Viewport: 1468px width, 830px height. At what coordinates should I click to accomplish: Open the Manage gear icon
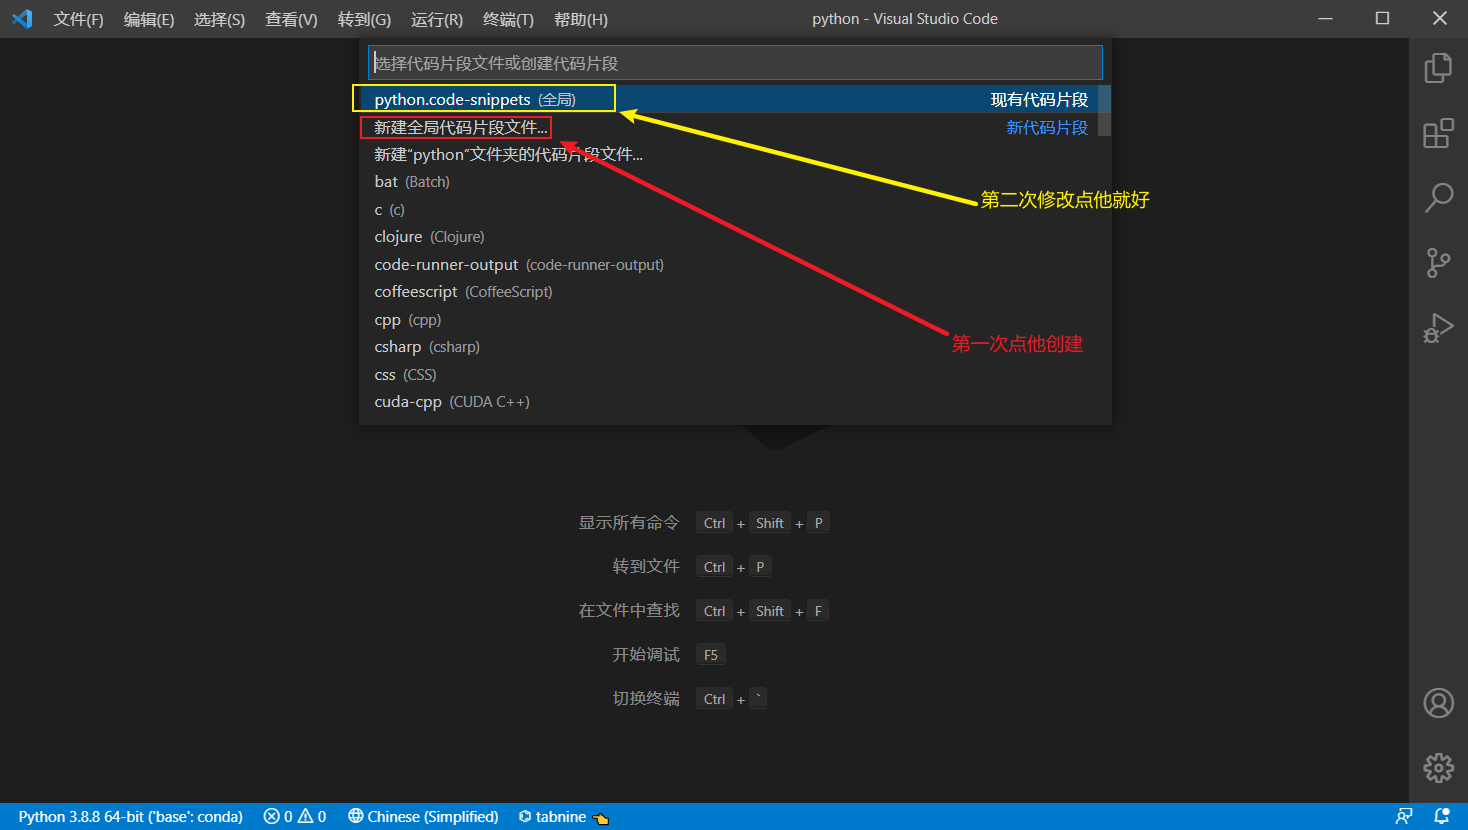(1438, 768)
